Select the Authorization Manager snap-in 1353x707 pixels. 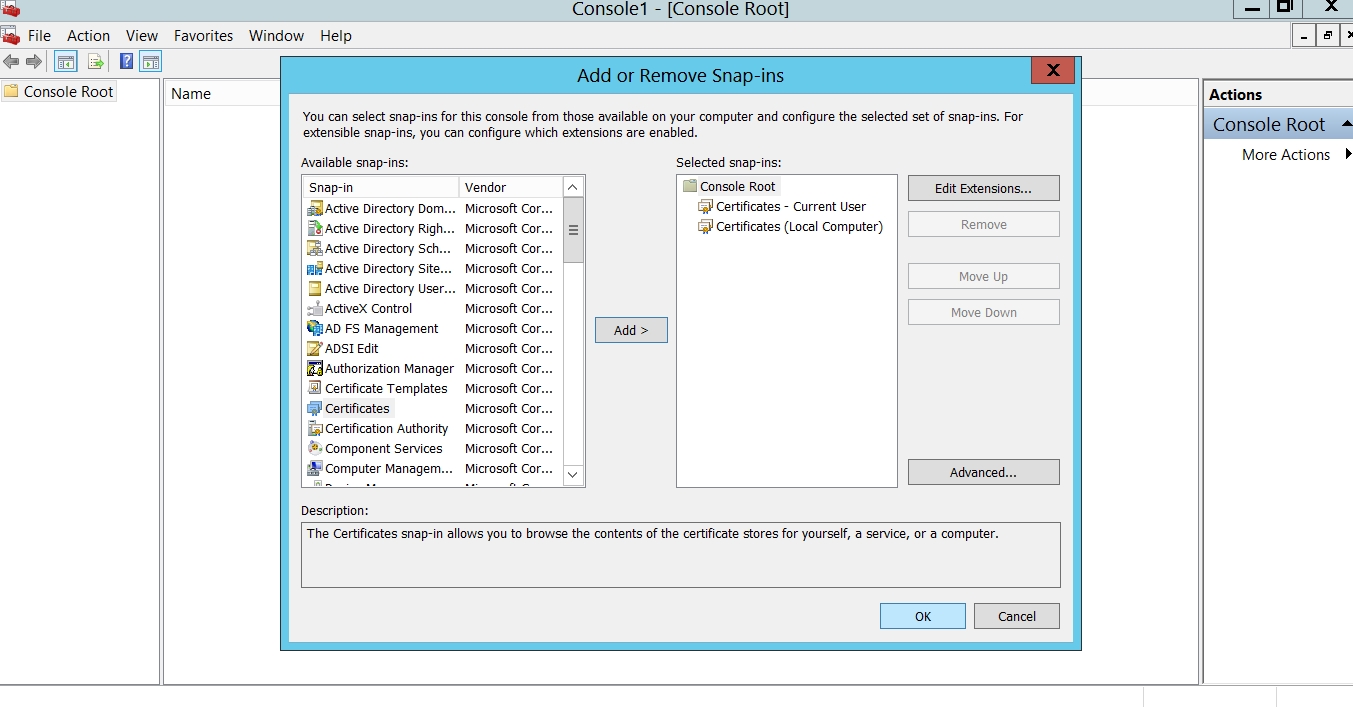tap(388, 369)
